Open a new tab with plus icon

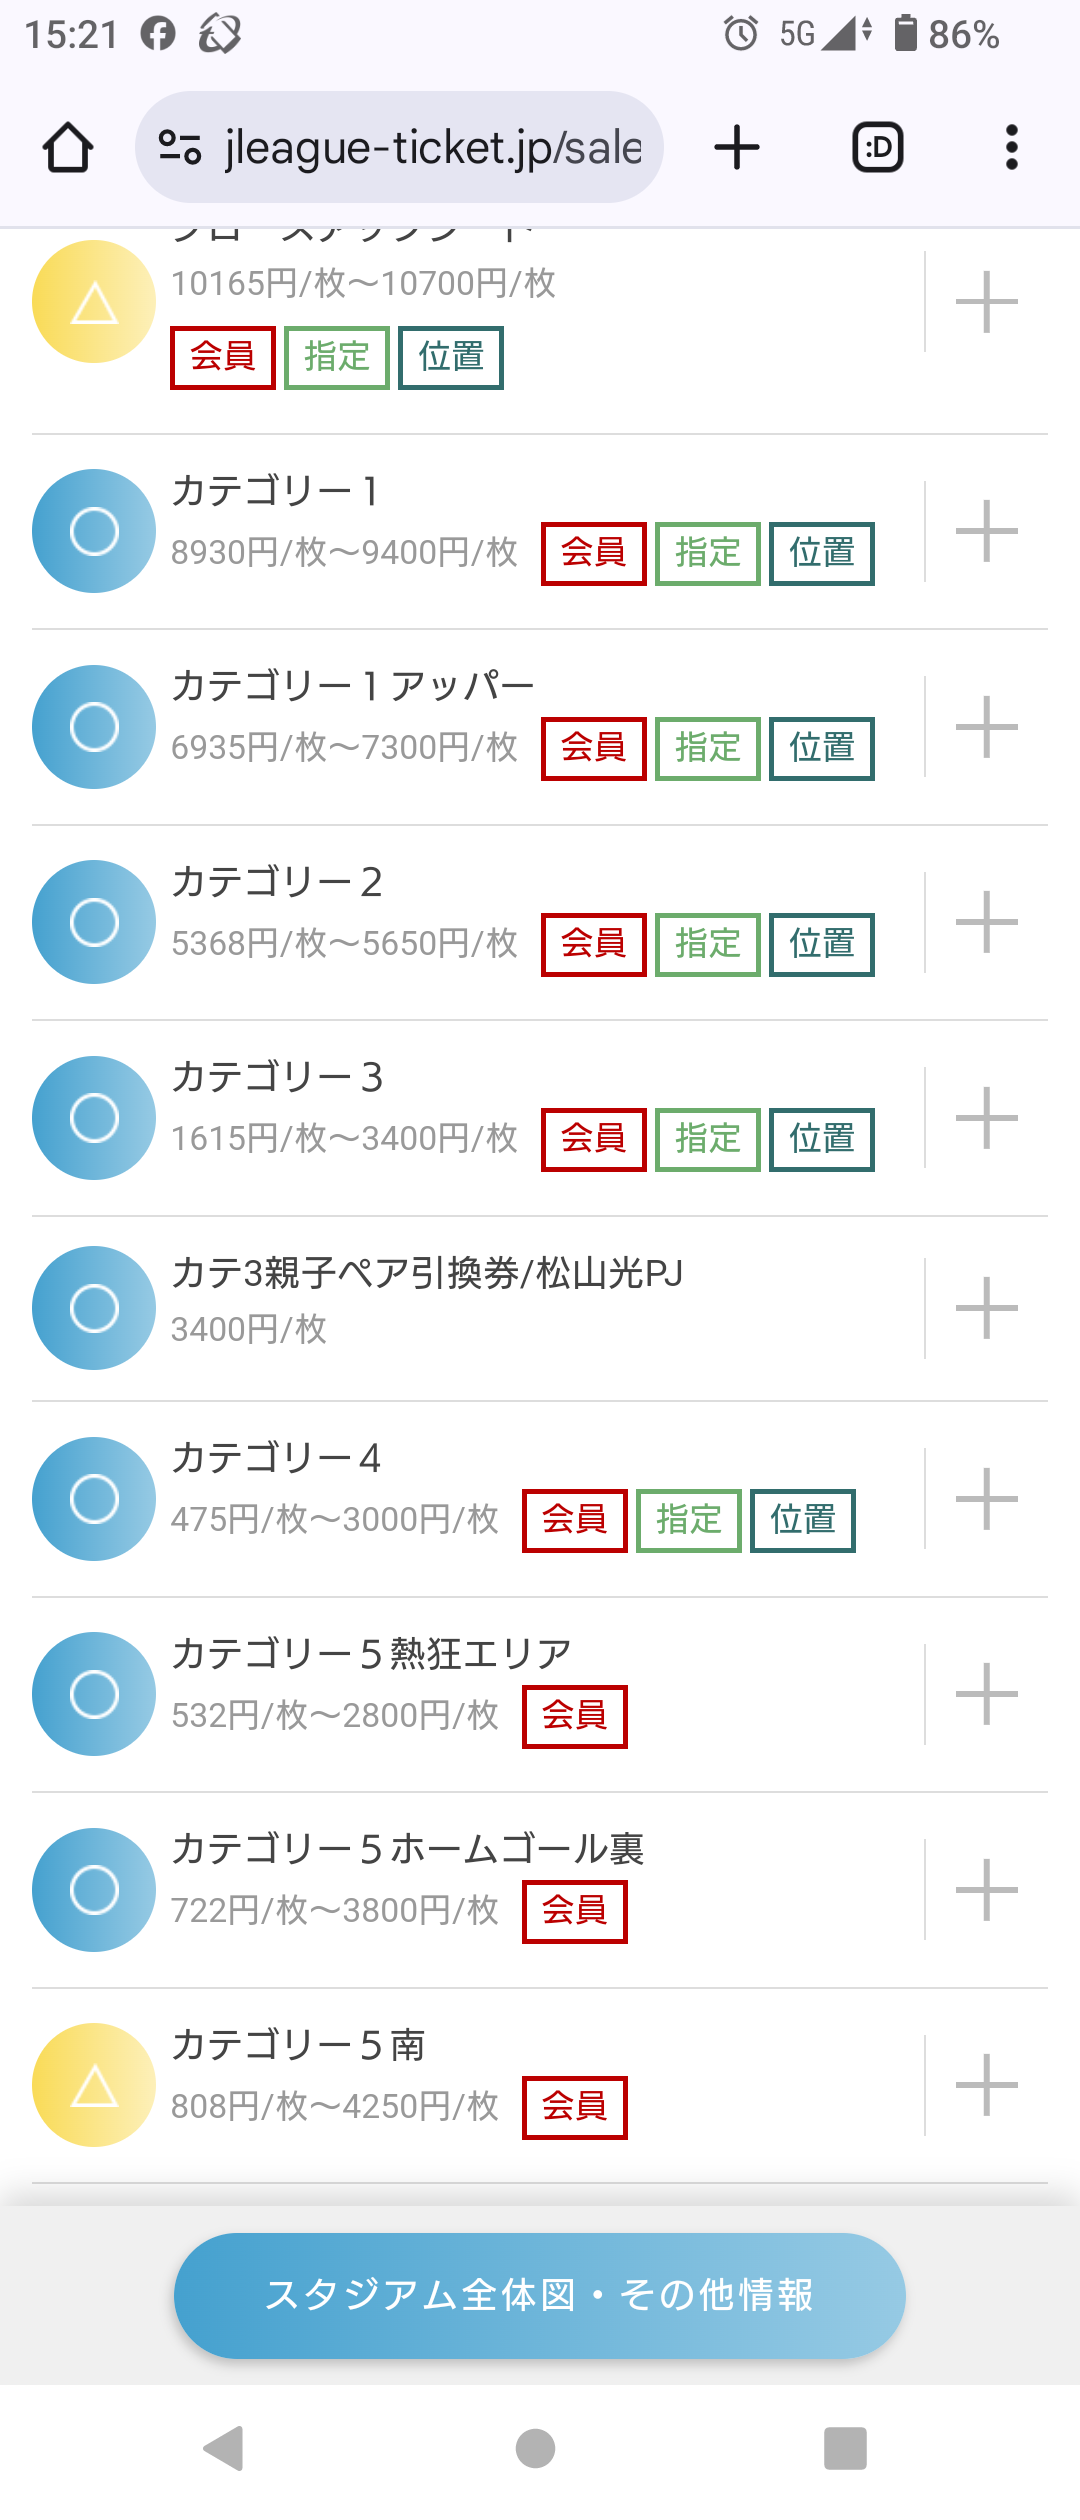(737, 148)
